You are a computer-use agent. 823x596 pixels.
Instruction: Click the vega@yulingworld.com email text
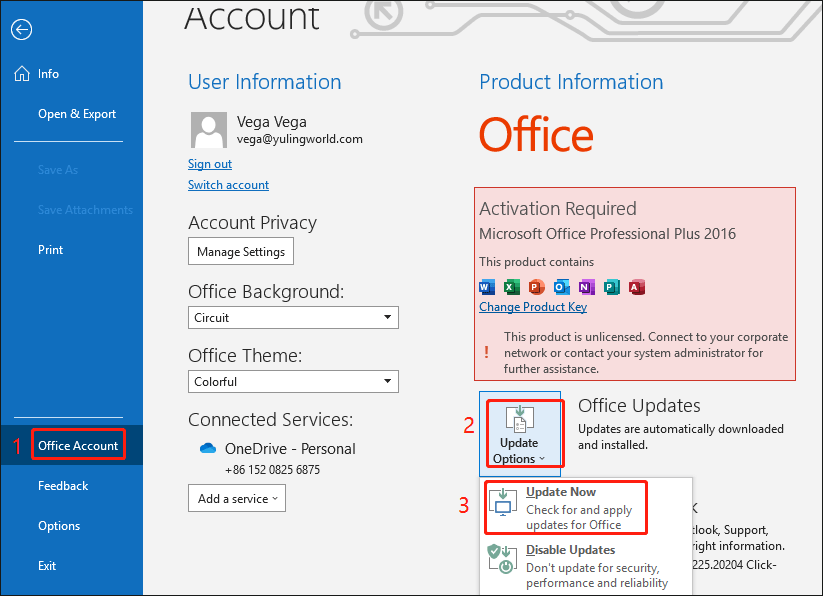pos(300,139)
